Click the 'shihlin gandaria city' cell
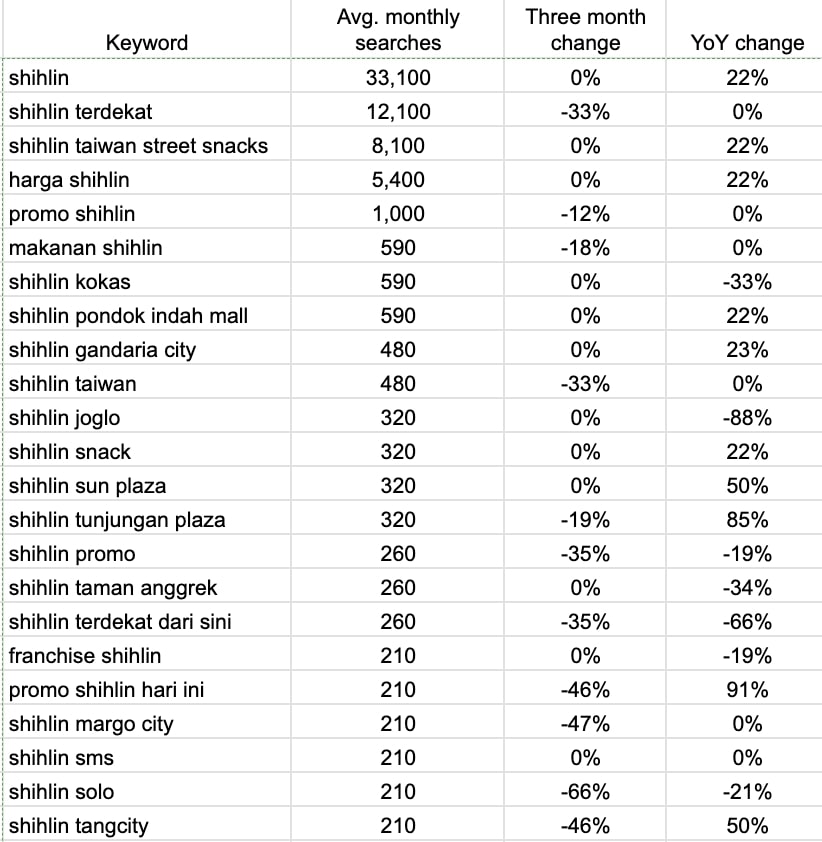This screenshot has width=822, height=842. click(x=102, y=350)
